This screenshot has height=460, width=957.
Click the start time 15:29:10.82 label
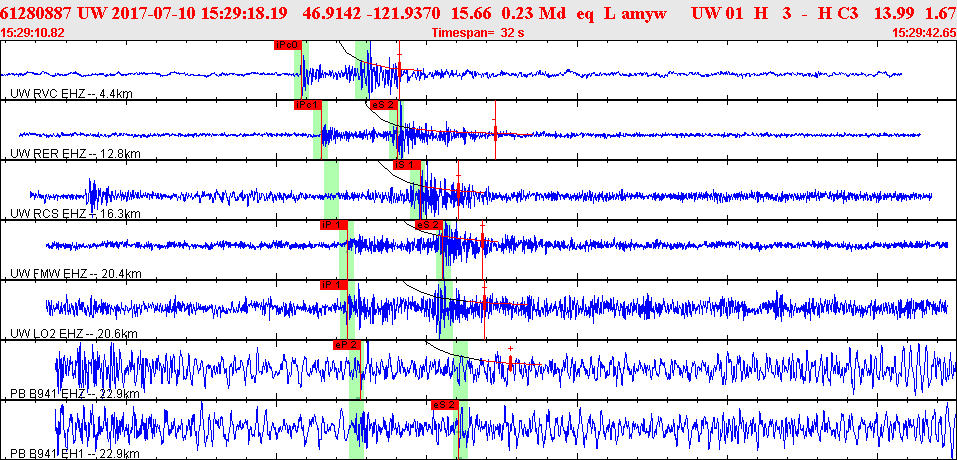[x=34, y=33]
